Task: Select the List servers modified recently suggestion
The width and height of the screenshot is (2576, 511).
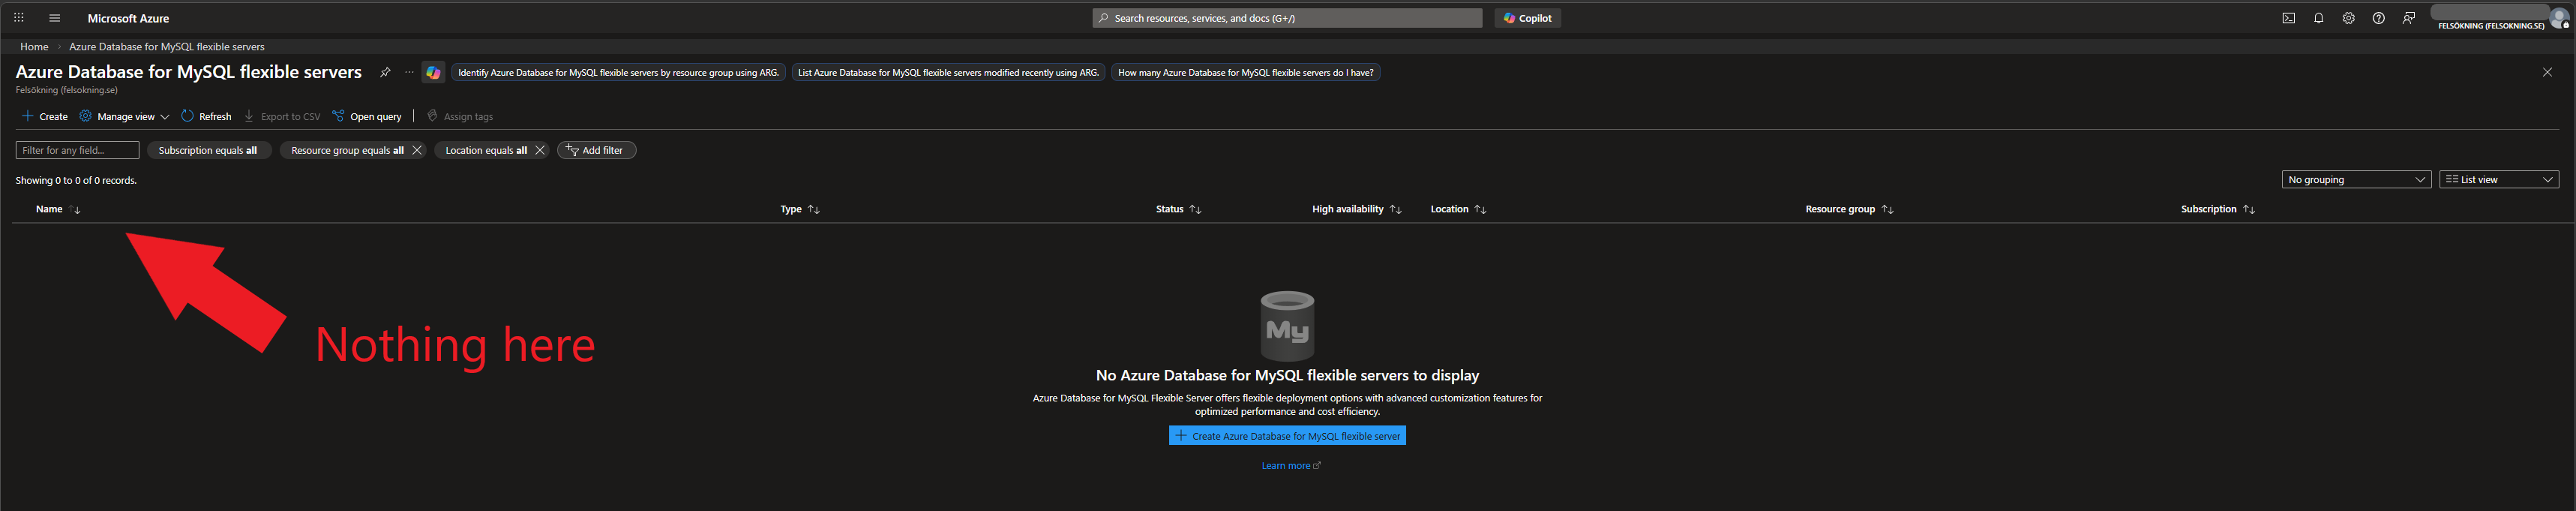Action: tap(948, 72)
